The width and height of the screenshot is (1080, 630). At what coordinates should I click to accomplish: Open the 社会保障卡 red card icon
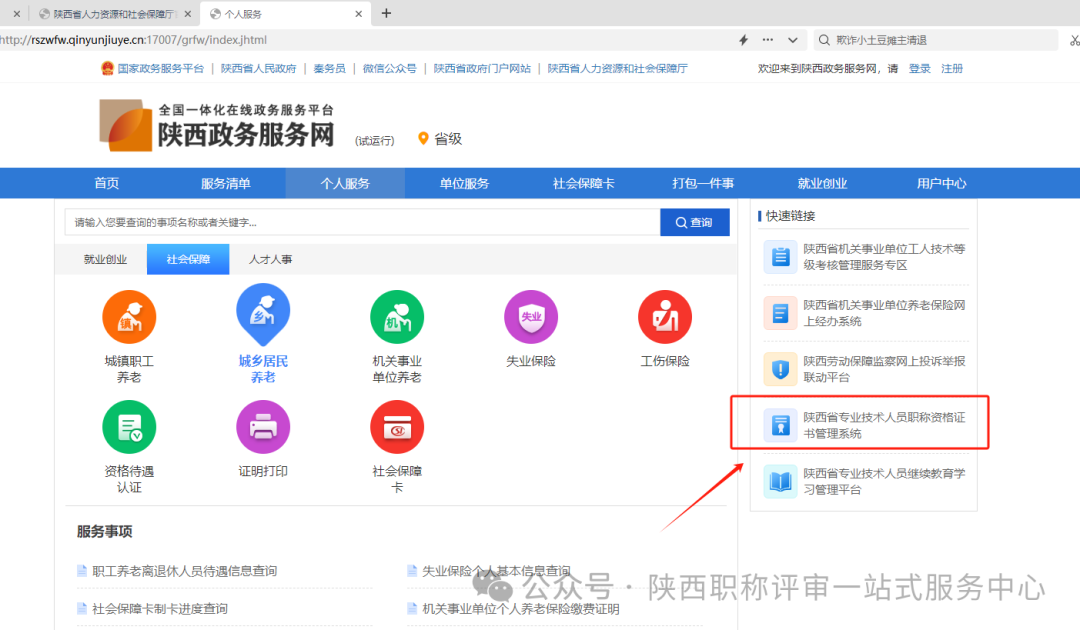[397, 427]
